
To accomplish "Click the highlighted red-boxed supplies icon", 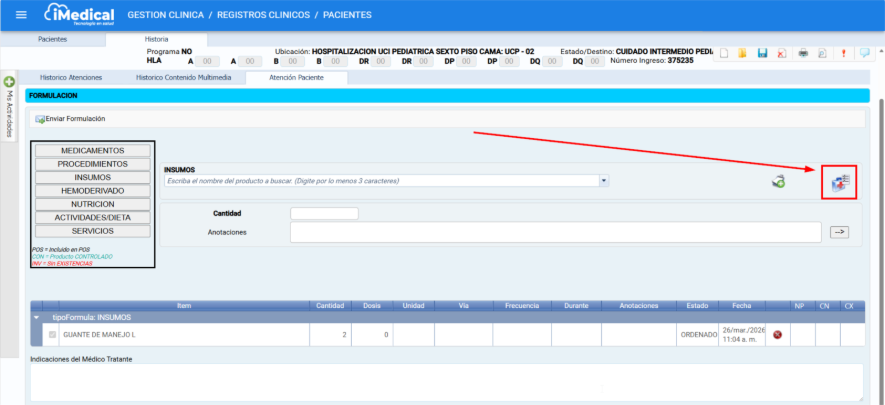I will pyautogui.click(x=839, y=181).
